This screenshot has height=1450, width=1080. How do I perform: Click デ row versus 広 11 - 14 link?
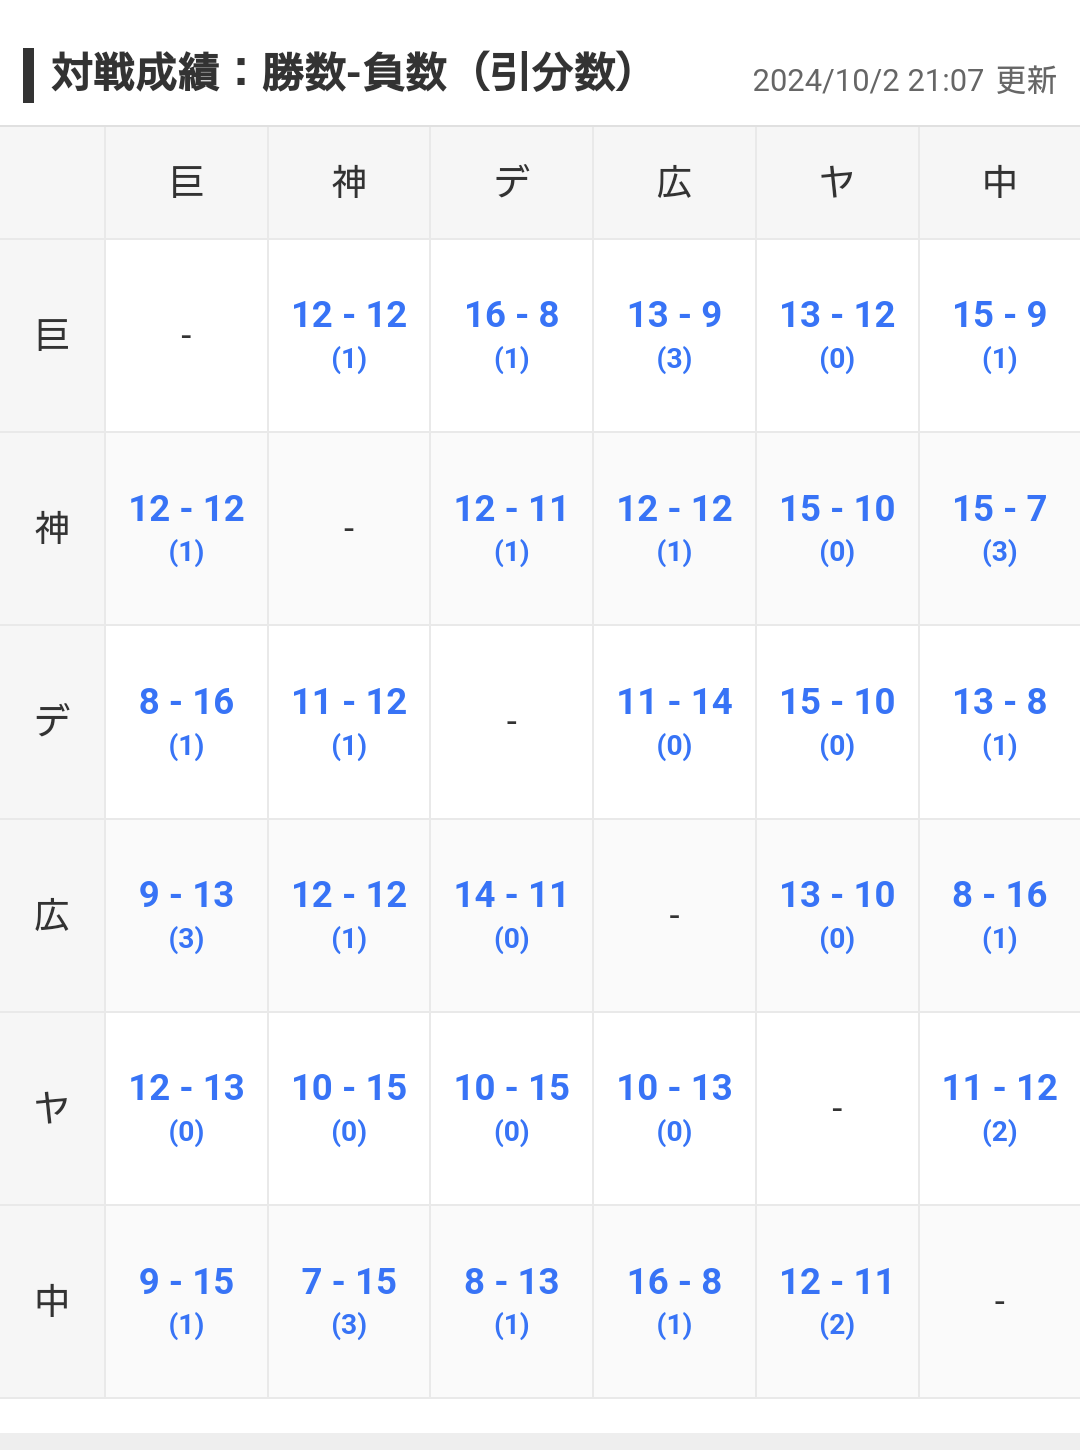pos(674,703)
